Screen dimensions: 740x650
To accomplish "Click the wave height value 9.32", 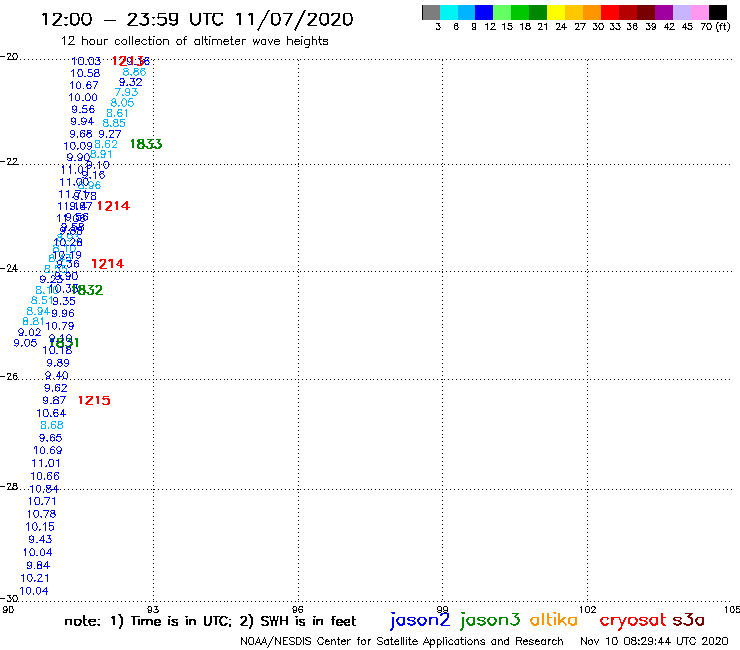I will 130,82.
